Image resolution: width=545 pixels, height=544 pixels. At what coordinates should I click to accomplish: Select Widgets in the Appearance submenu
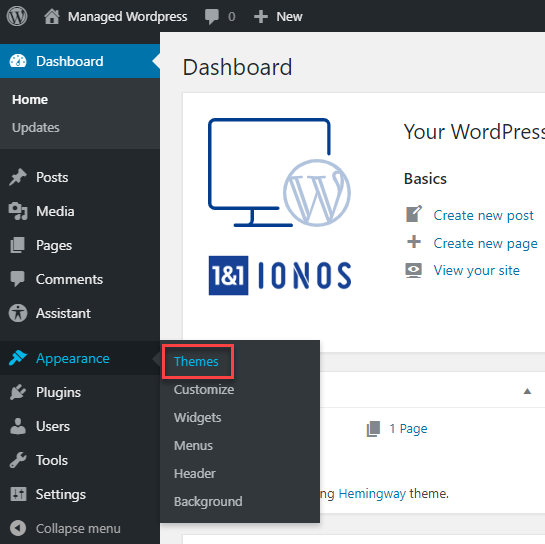pyautogui.click(x=197, y=417)
